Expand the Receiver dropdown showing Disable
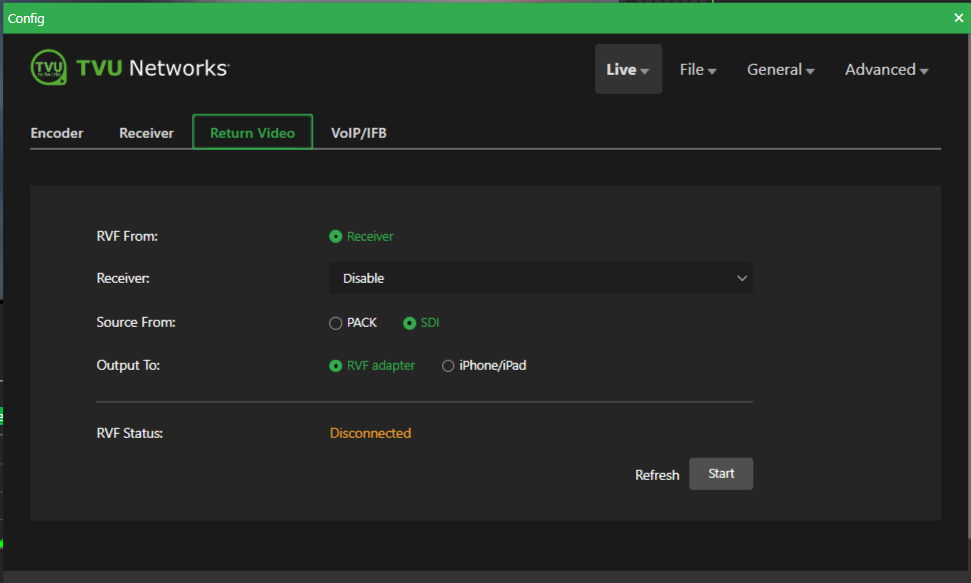 point(541,278)
